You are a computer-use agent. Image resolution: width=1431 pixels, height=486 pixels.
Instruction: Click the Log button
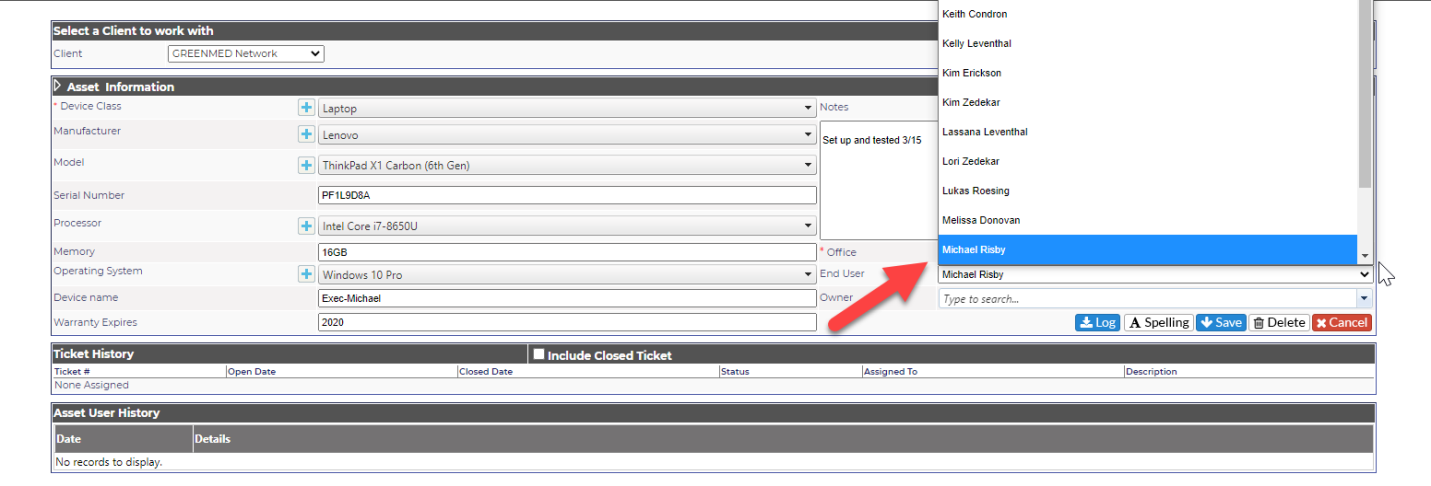point(1097,323)
